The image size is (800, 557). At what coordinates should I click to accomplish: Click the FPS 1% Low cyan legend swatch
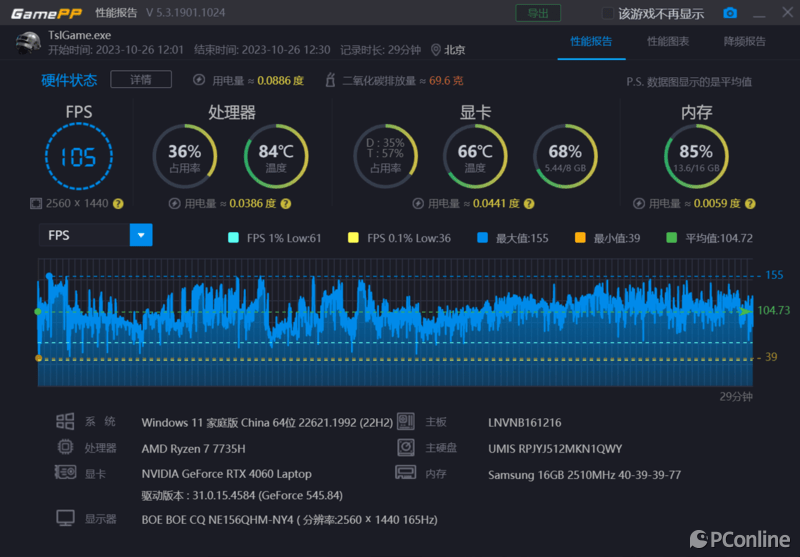[x=233, y=238]
